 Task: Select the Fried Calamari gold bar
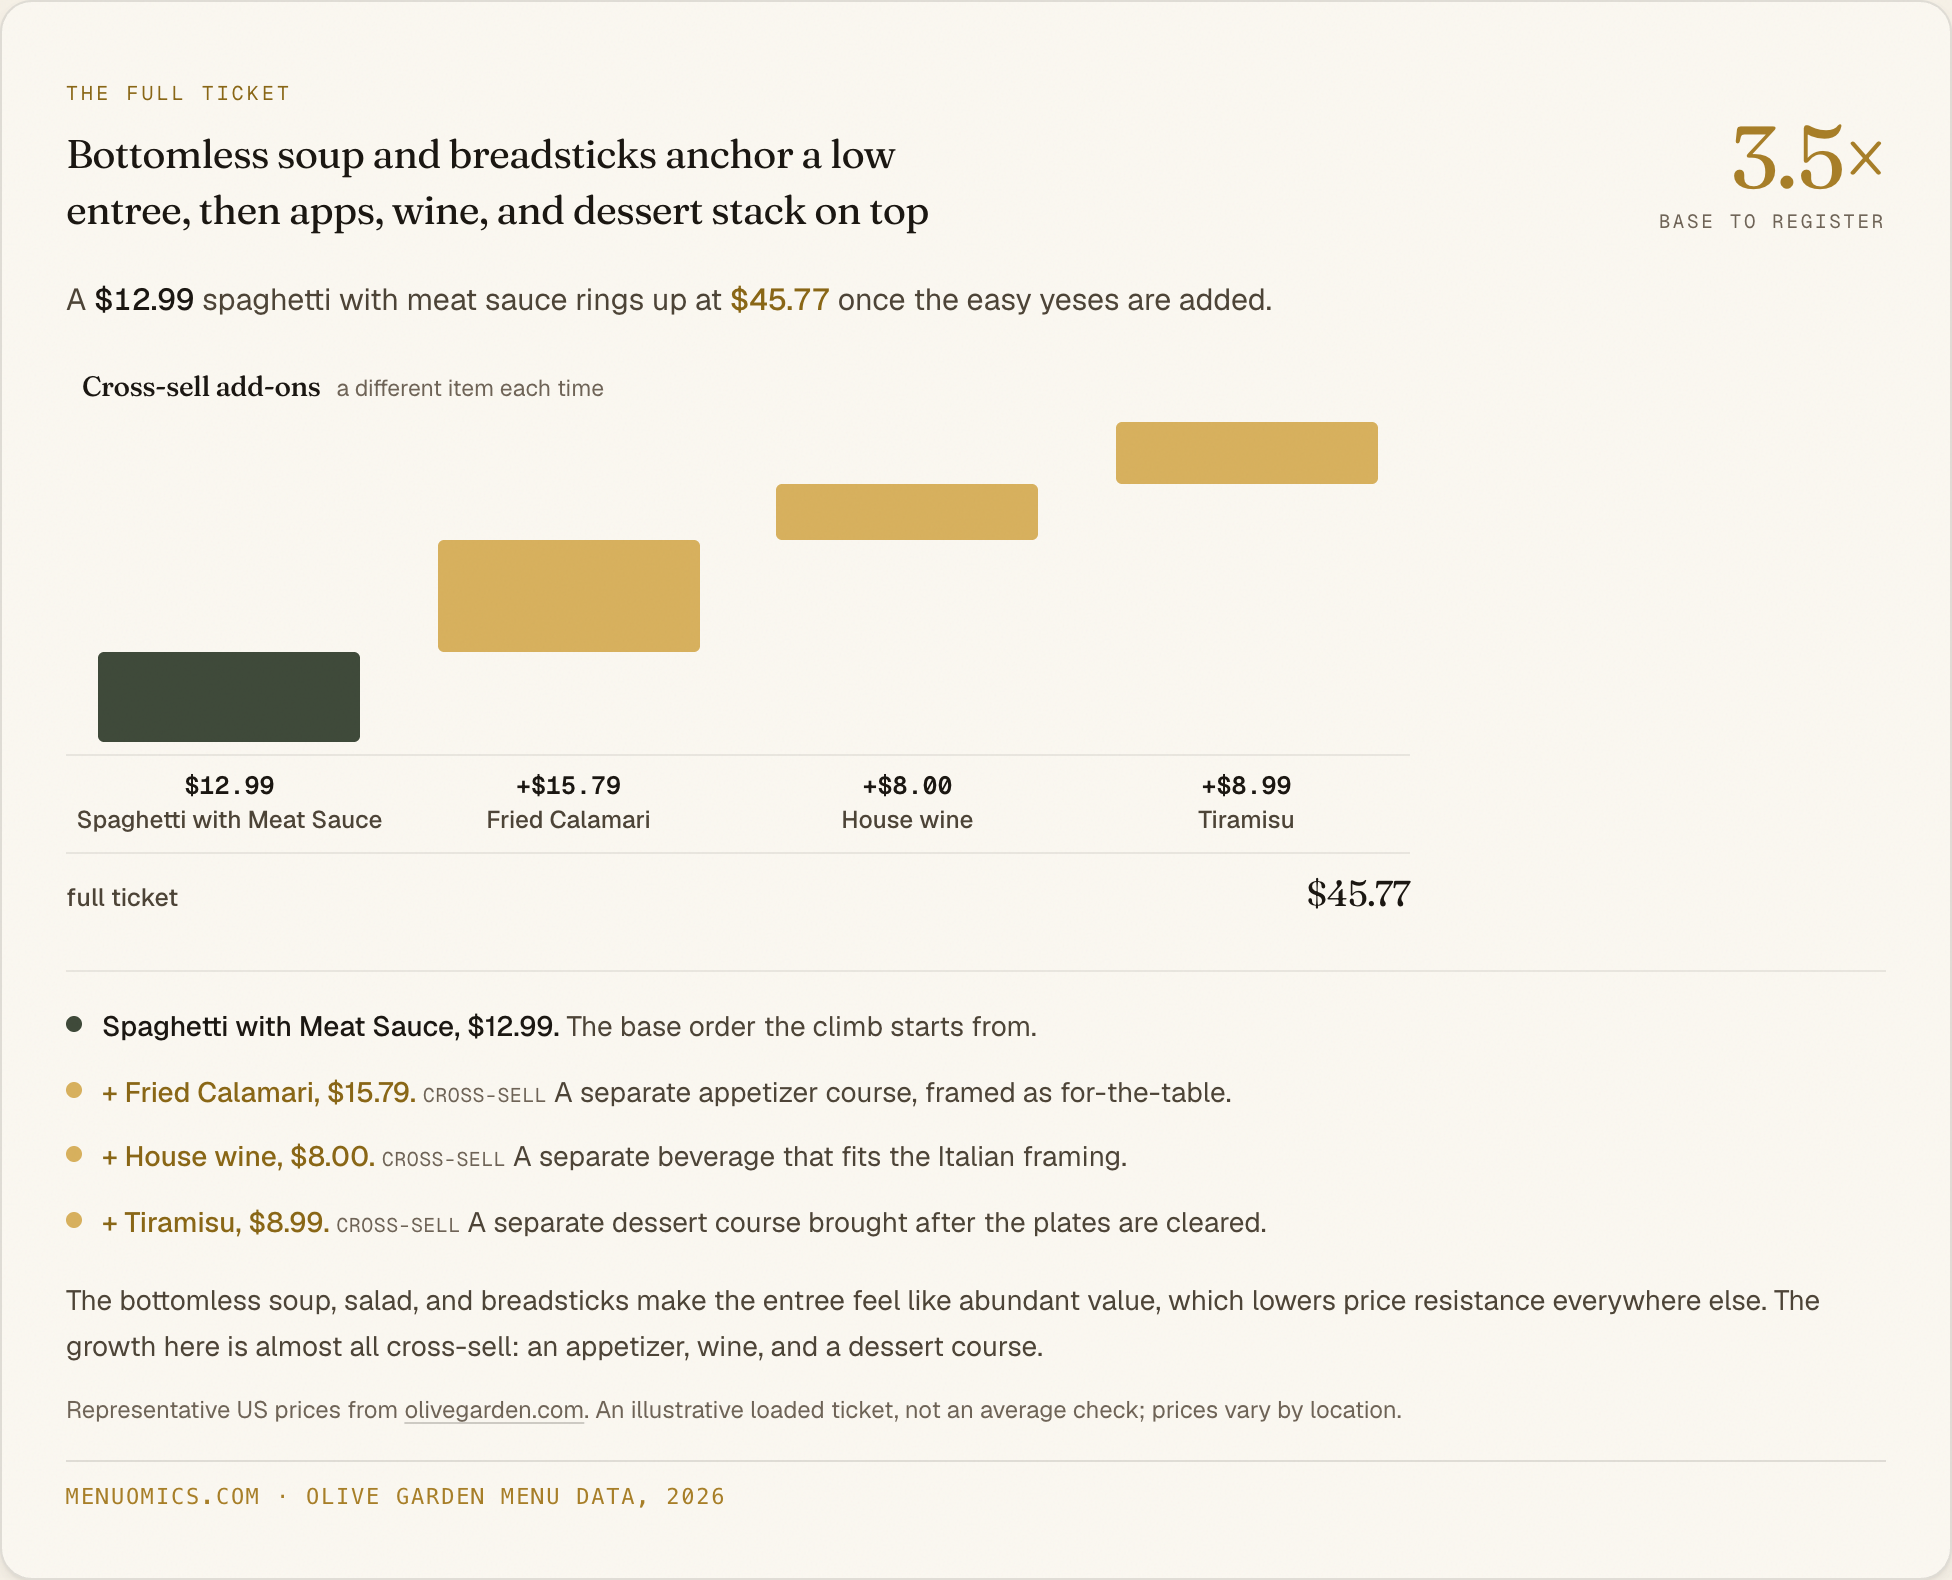tap(569, 596)
